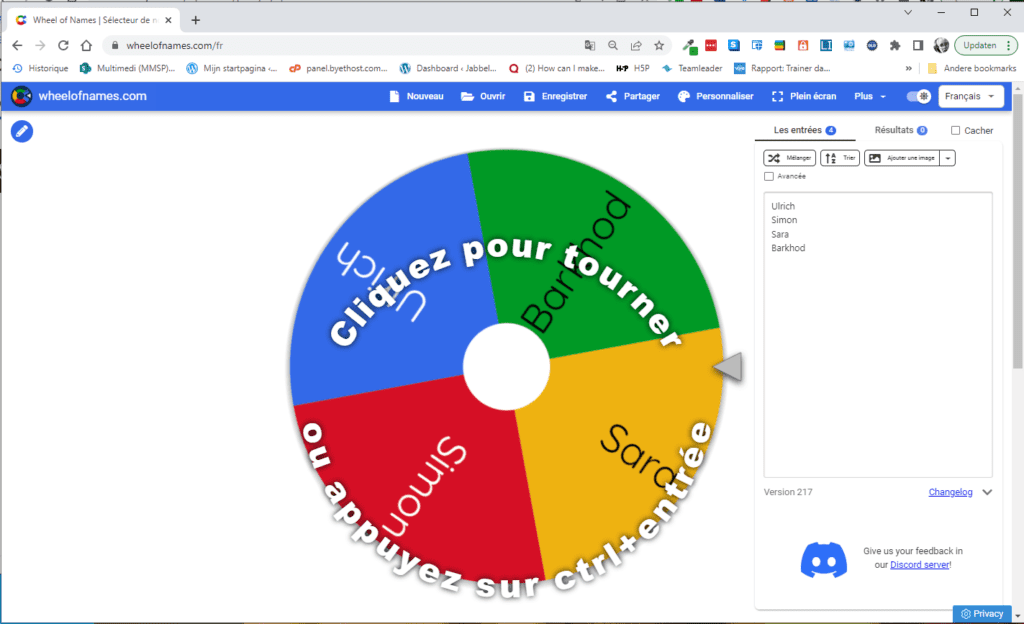Click the red Simon wheel segment
Screen dimensions: 1024x624
pos(418,476)
